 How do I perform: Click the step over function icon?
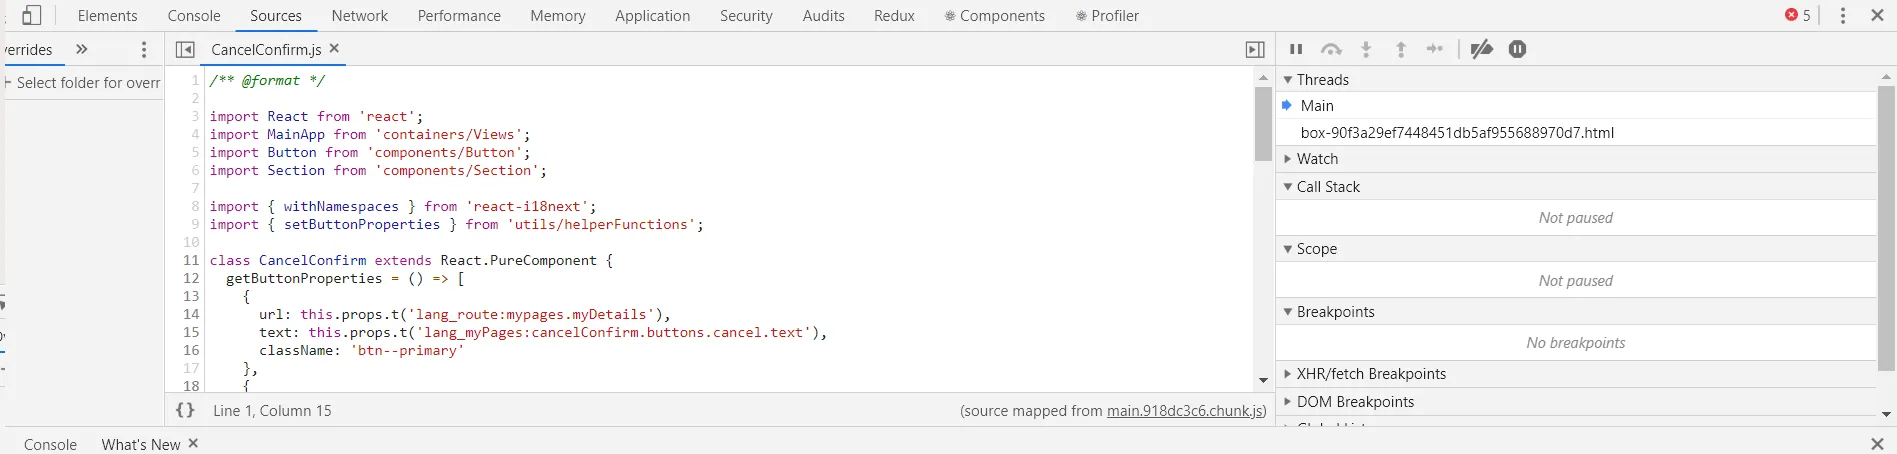(x=1331, y=49)
